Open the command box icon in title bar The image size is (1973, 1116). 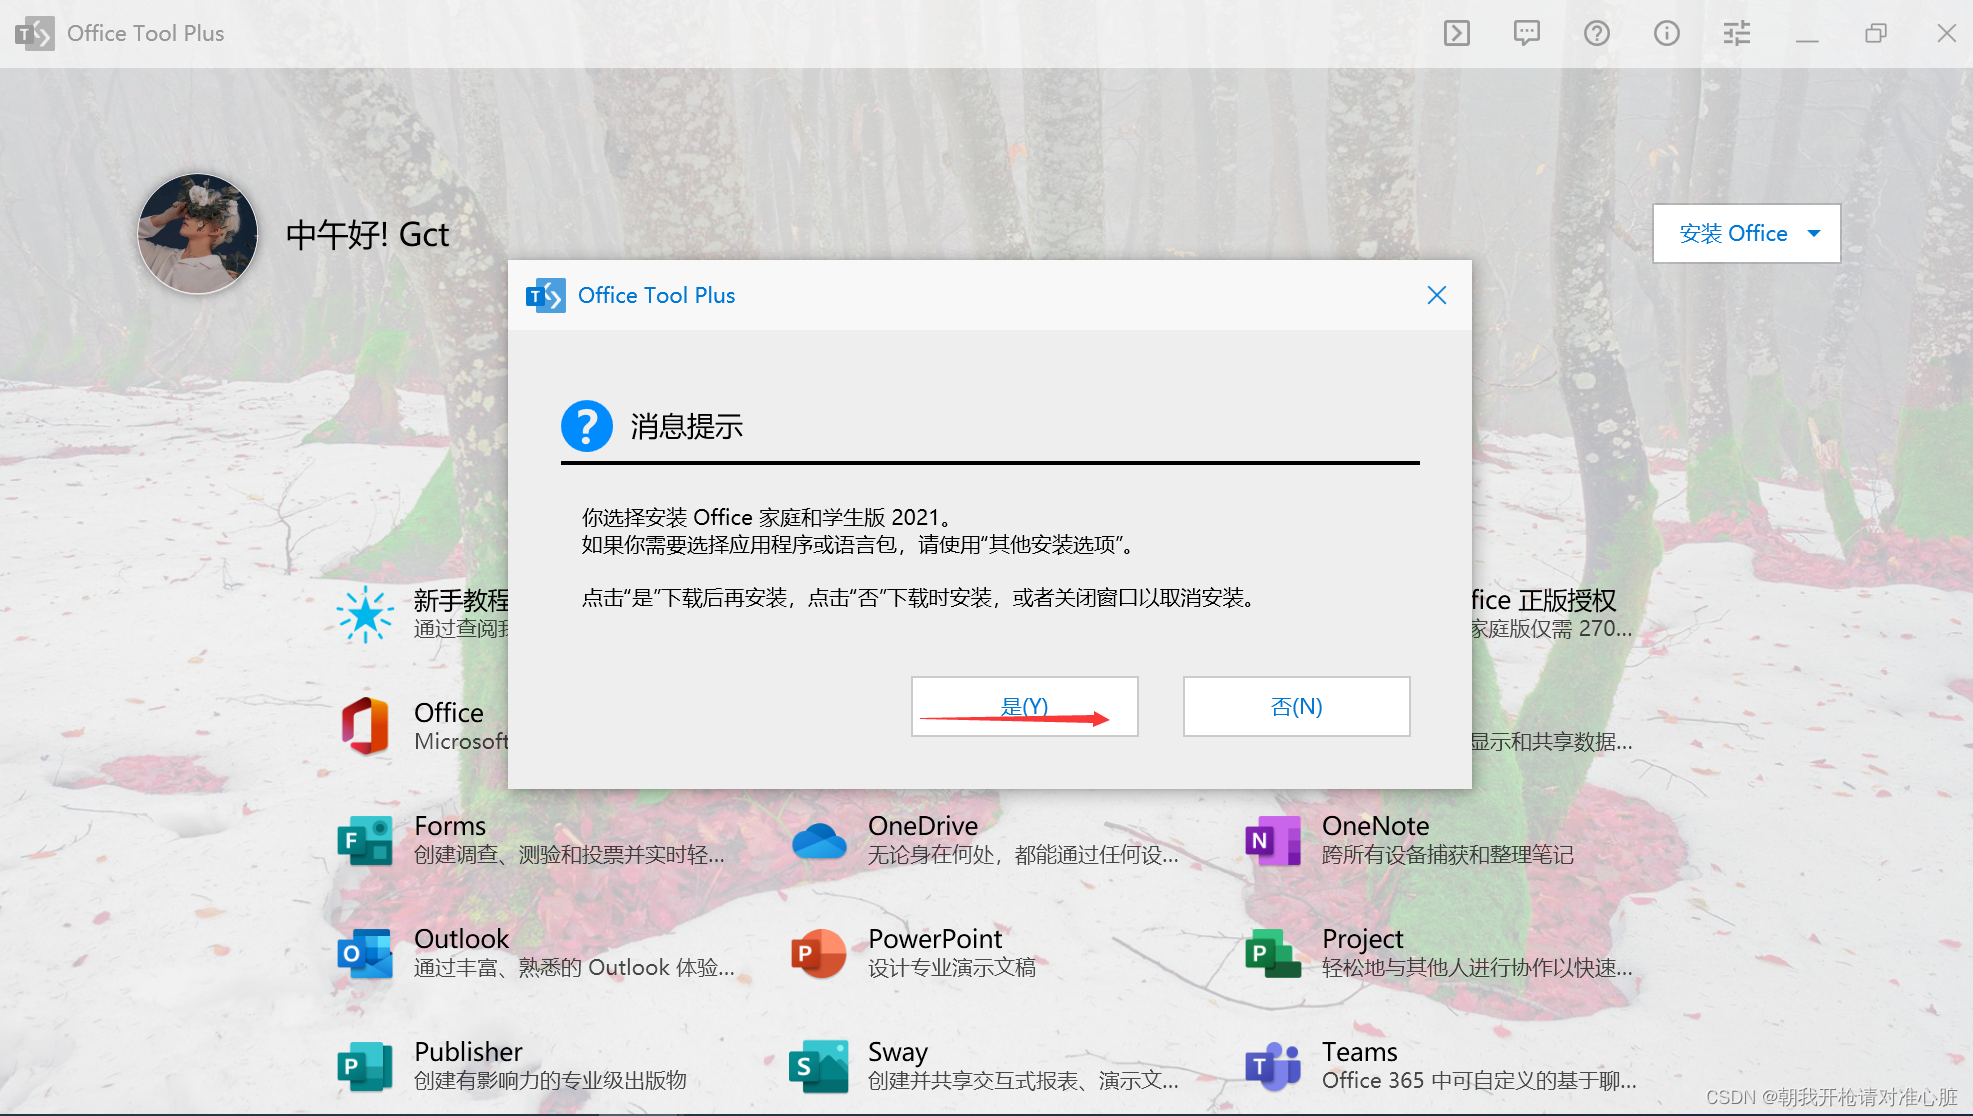pos(1457,33)
